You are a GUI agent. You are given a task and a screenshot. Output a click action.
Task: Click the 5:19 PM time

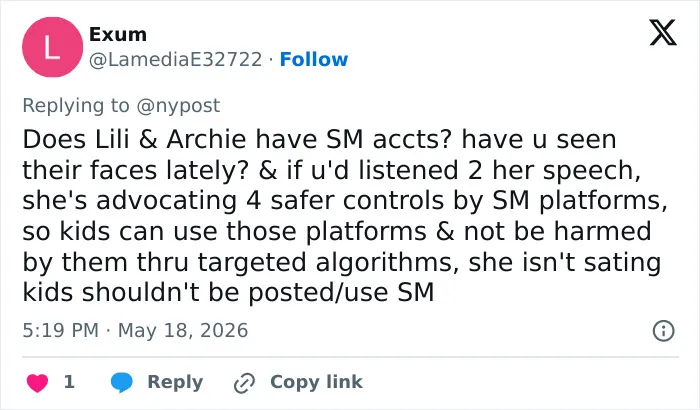click(61, 331)
